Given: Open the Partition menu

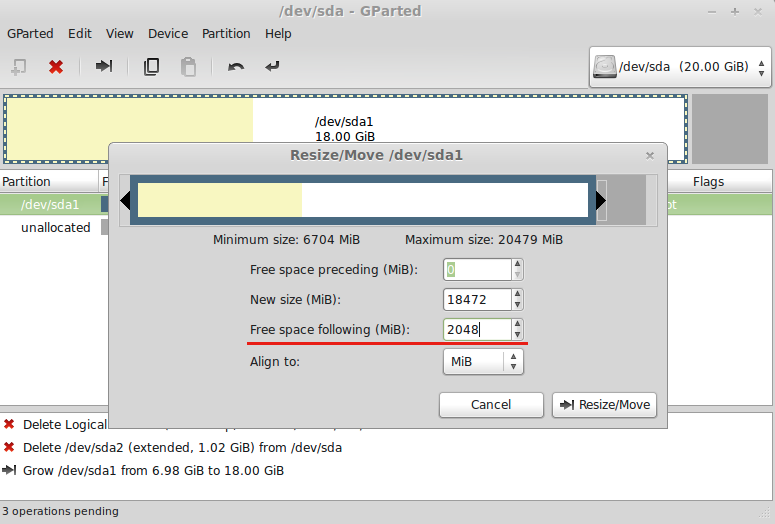Looking at the screenshot, I should tap(226, 33).
